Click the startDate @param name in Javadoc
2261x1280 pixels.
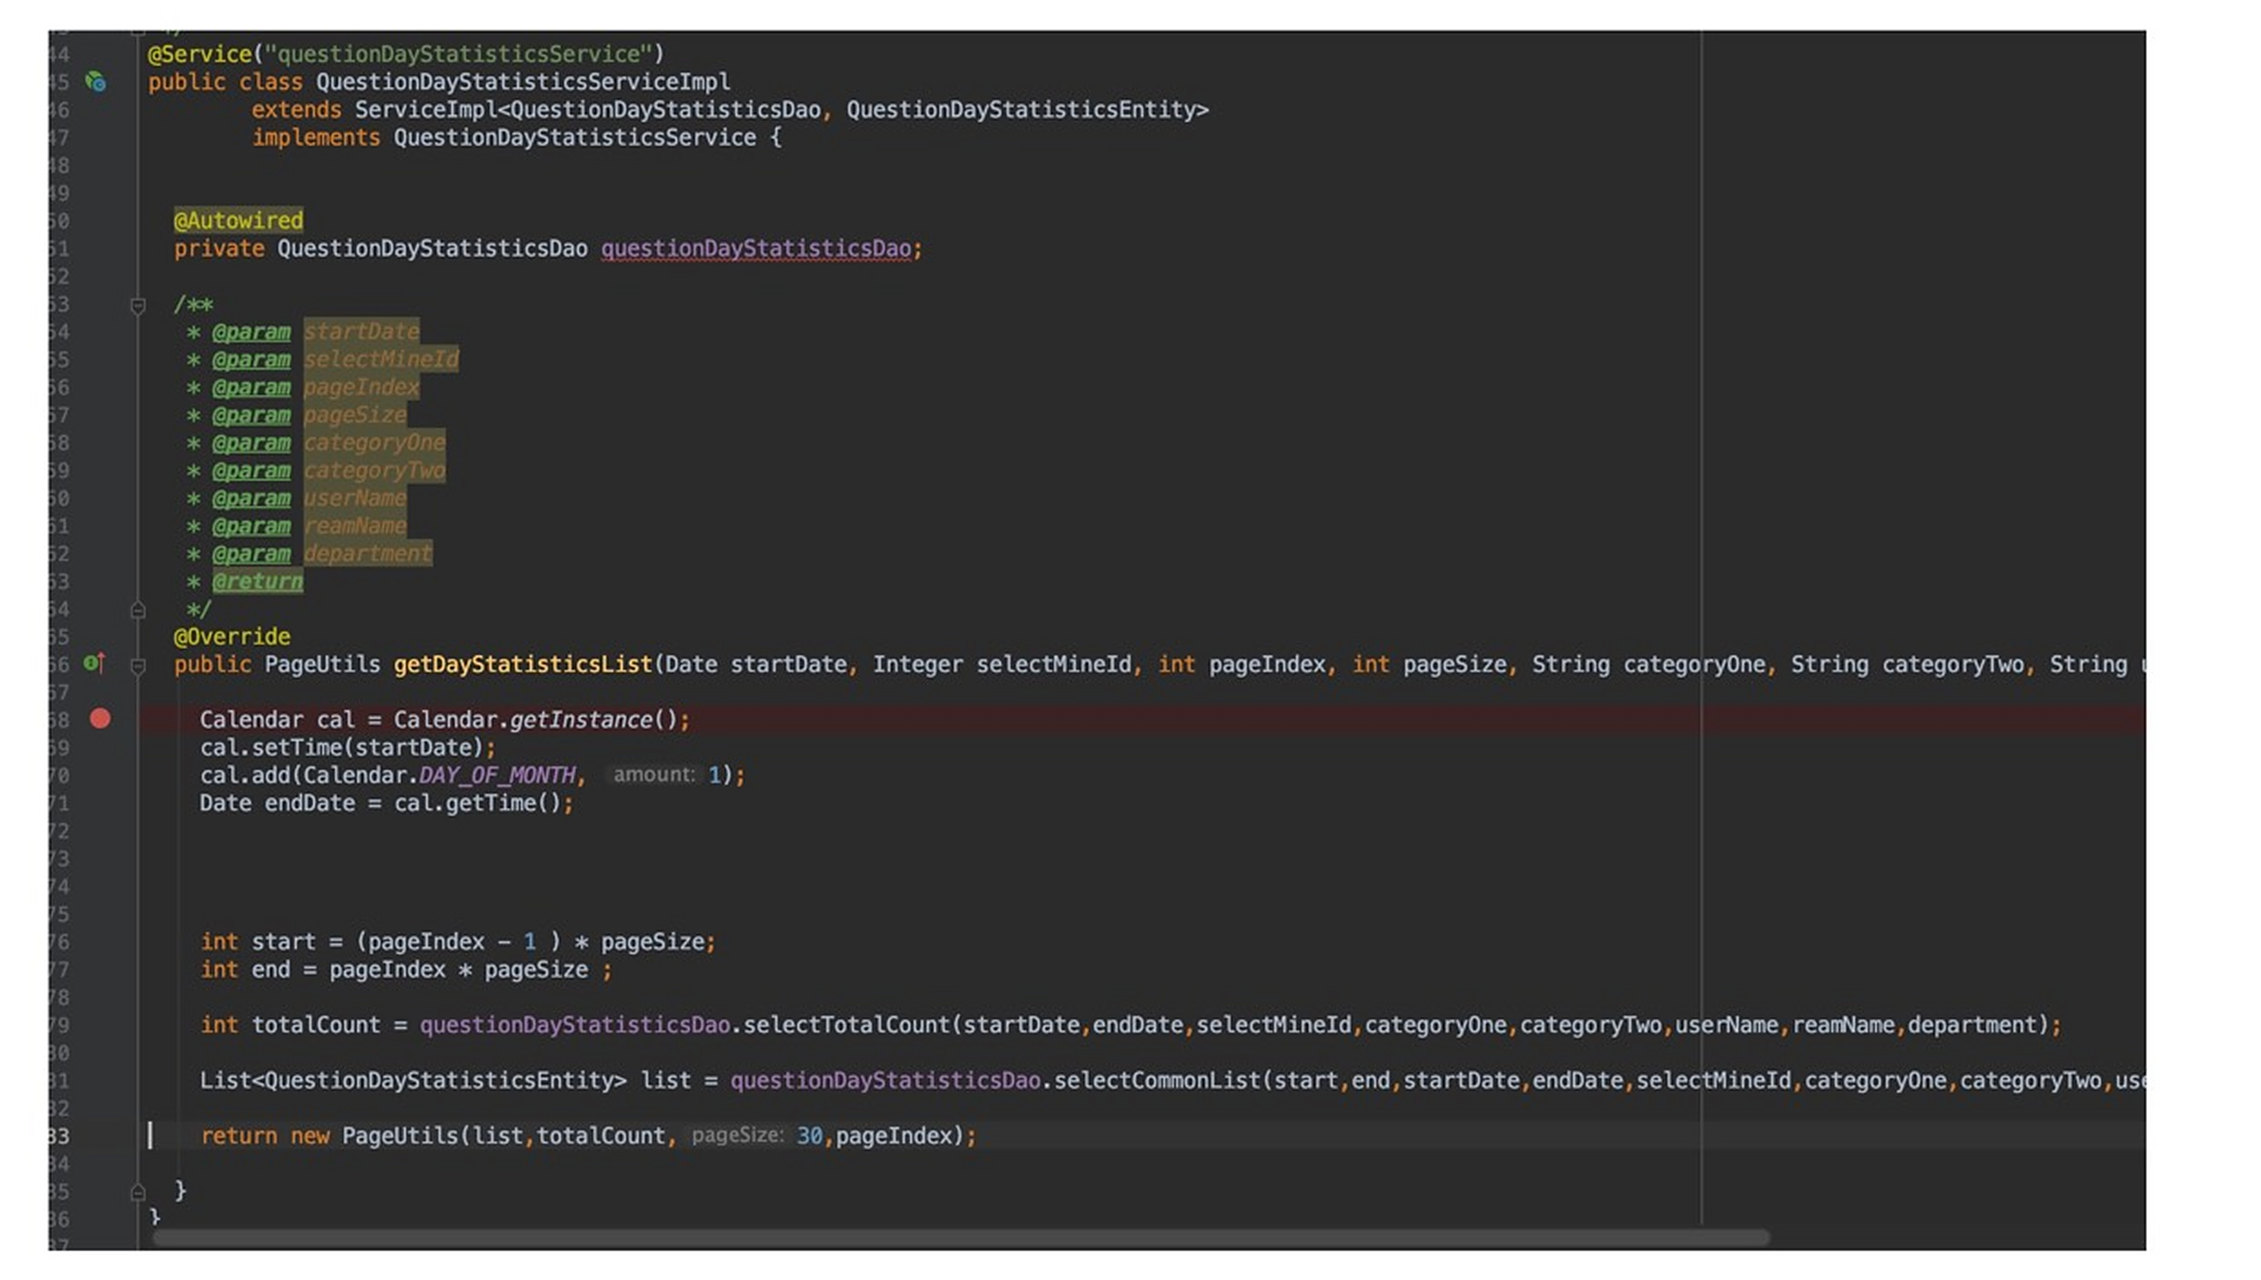click(361, 331)
